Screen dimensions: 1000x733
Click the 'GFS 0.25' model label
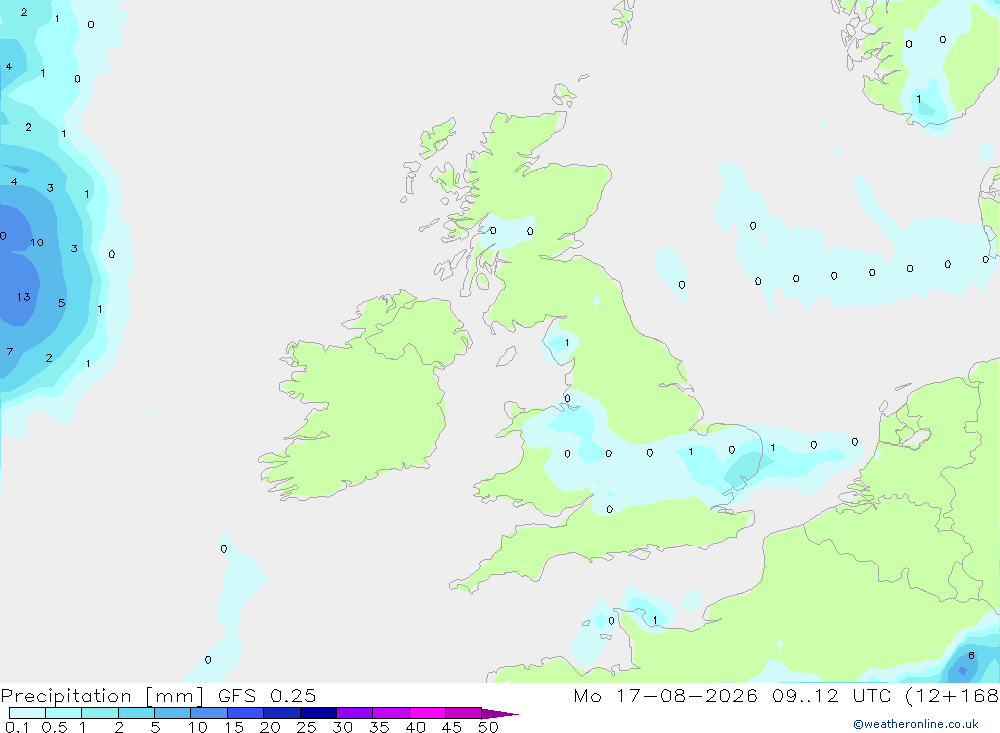(267, 695)
